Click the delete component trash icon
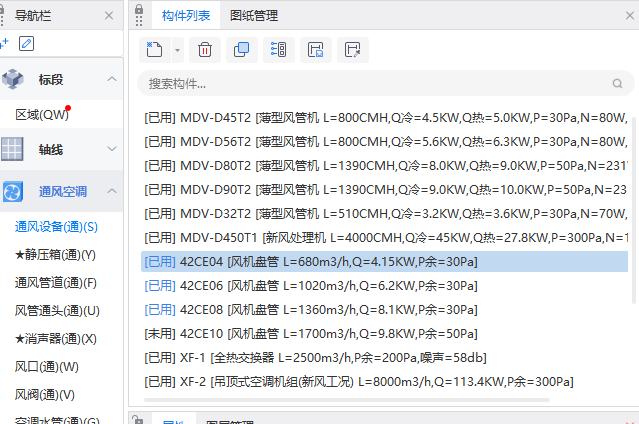The width and height of the screenshot is (639, 424). pos(205,50)
